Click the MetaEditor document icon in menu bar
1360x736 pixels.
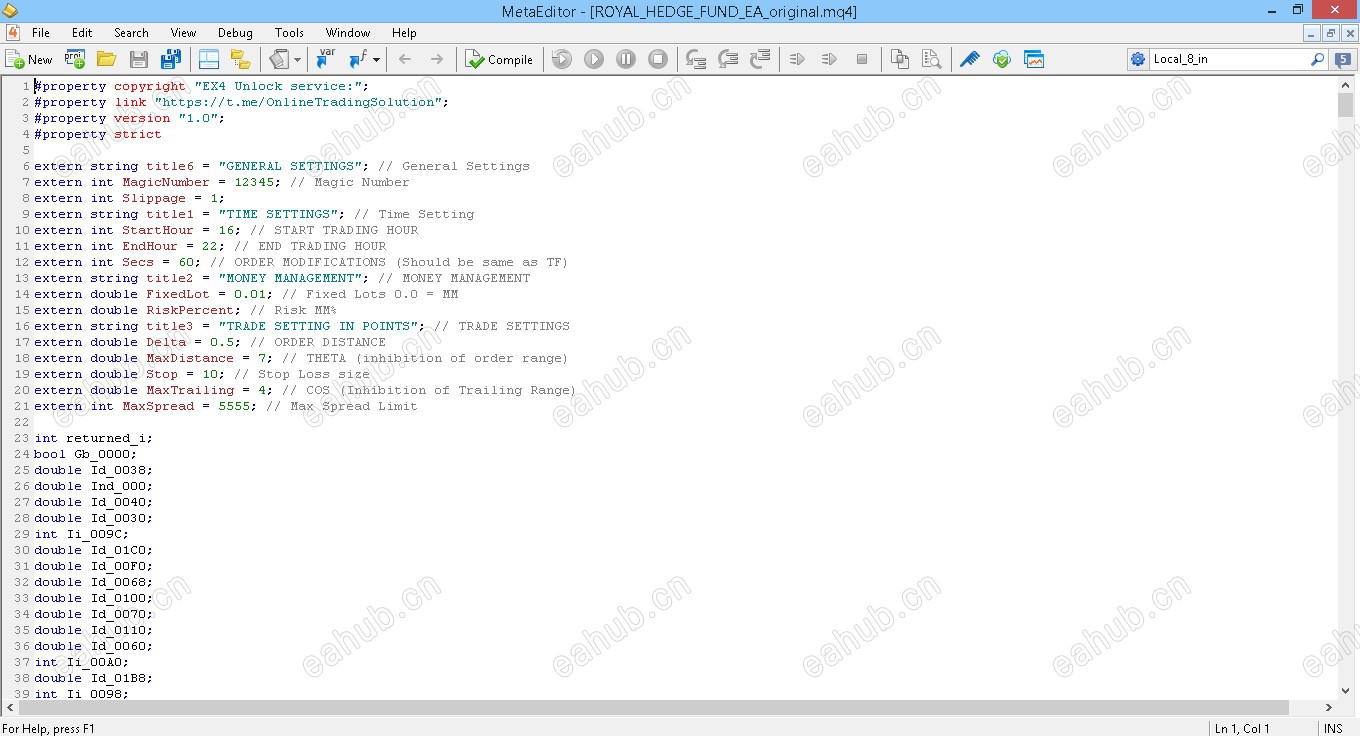click(x=12, y=33)
